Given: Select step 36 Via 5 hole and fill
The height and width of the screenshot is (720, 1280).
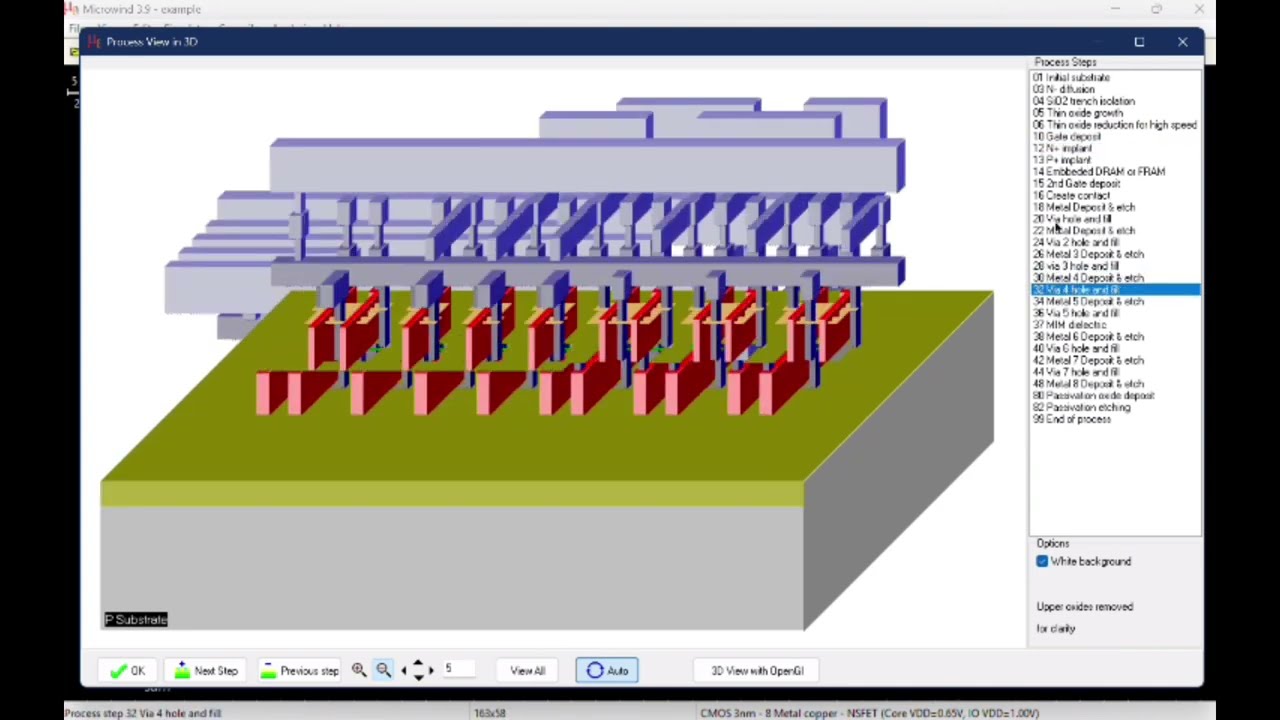Looking at the screenshot, I should [x=1115, y=313].
